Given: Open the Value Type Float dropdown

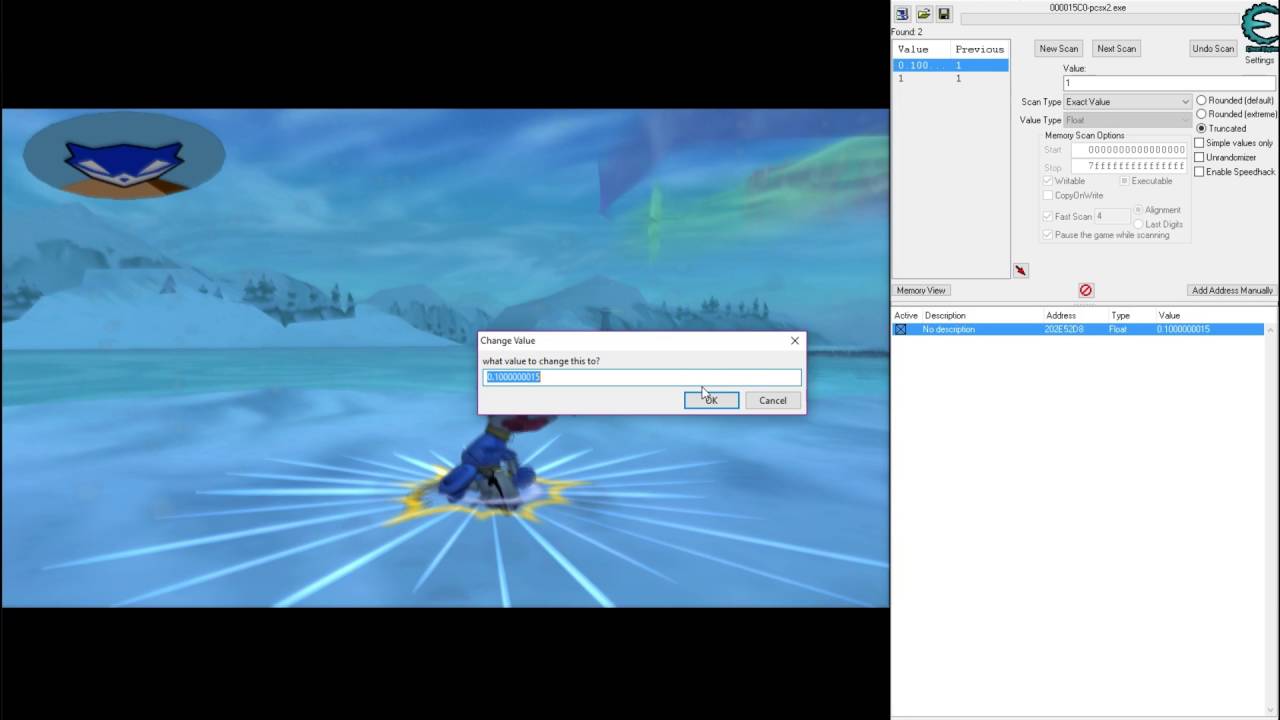Looking at the screenshot, I should [1127, 120].
